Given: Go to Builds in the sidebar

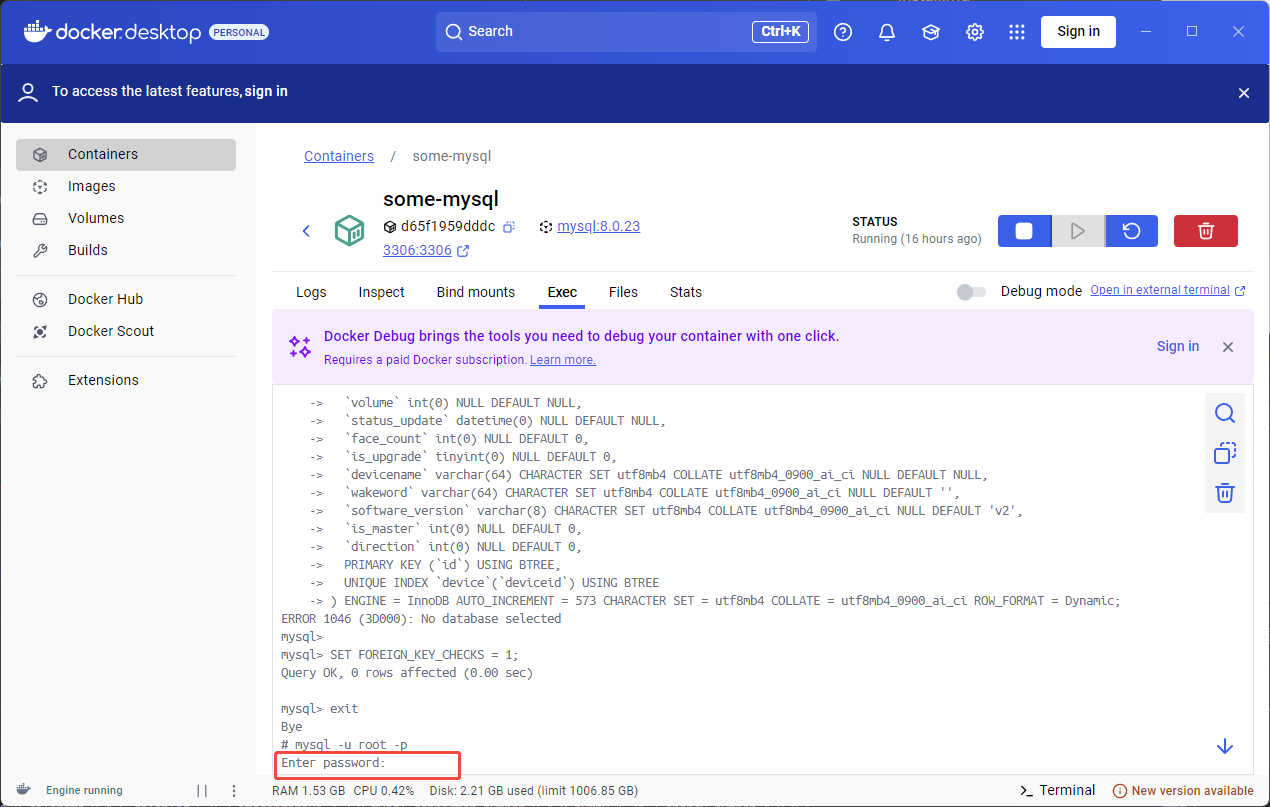Looking at the screenshot, I should 126,251.
